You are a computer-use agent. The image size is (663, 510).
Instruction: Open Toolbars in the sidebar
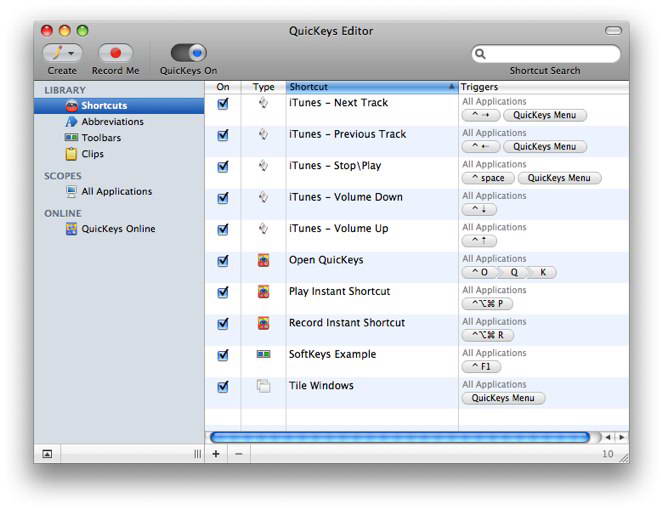101,138
